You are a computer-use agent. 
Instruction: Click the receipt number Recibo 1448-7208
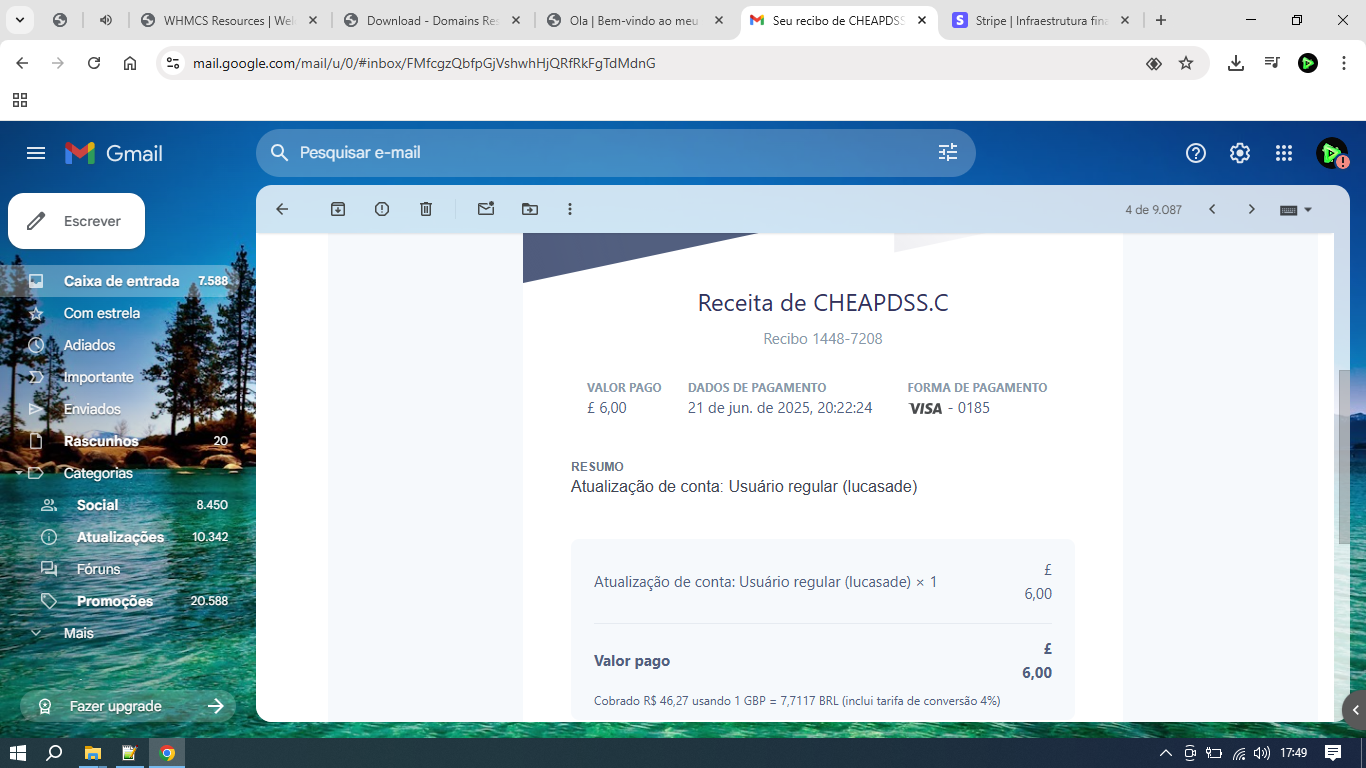[x=823, y=339]
